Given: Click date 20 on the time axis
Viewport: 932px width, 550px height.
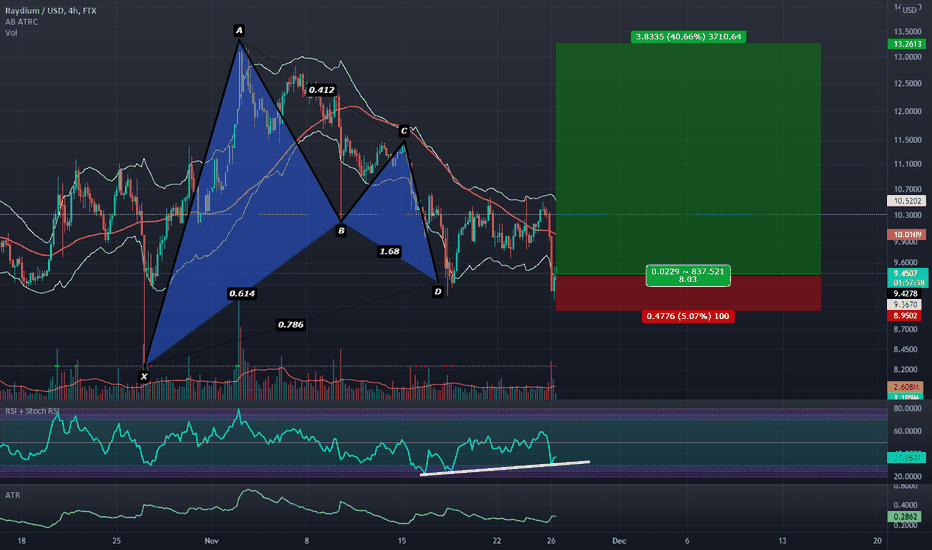Looking at the screenshot, I should click(877, 540).
